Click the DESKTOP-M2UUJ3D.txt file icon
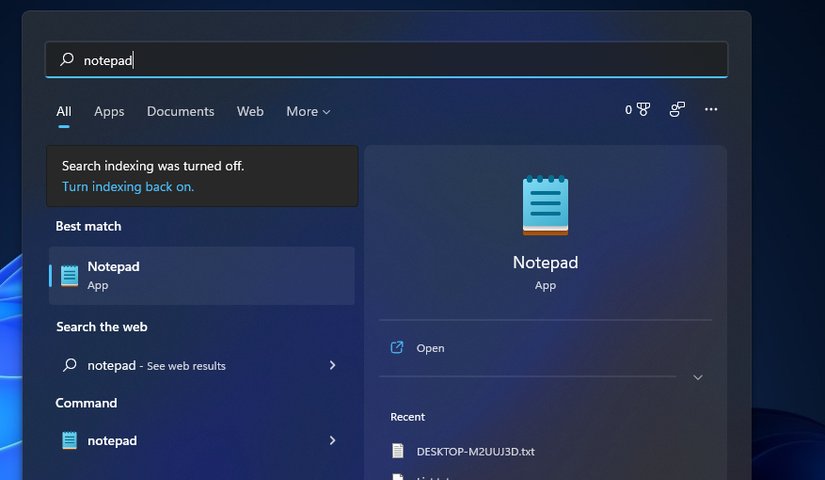Screen dimensions: 825x480 (x=398, y=451)
